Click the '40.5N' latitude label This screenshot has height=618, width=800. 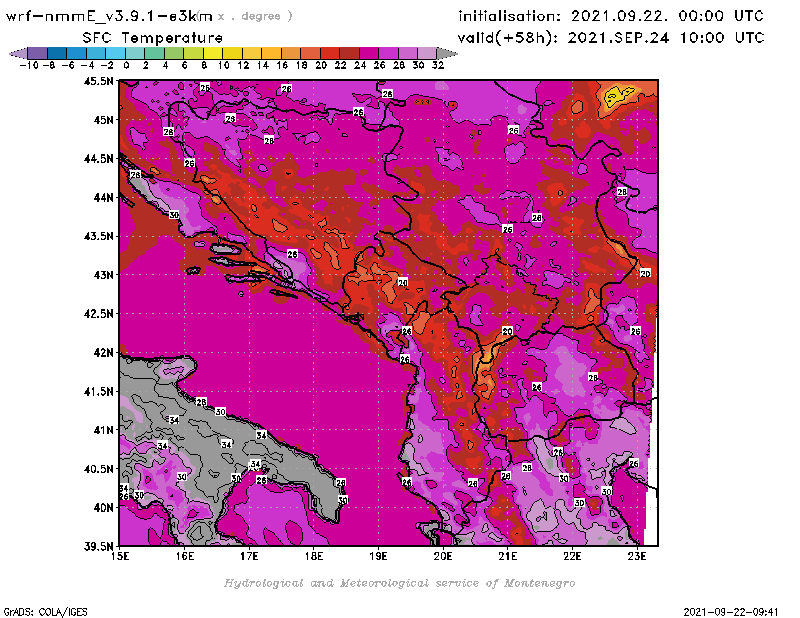98,469
